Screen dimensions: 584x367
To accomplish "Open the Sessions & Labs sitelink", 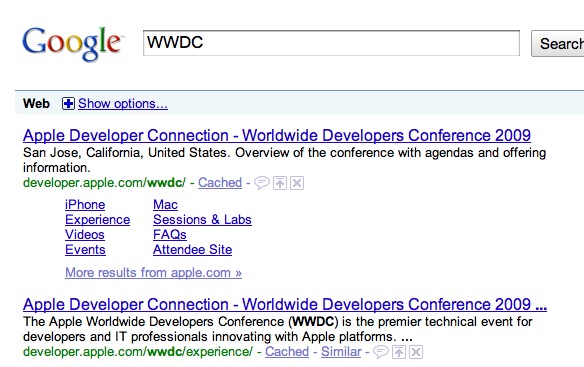I will [x=202, y=219].
